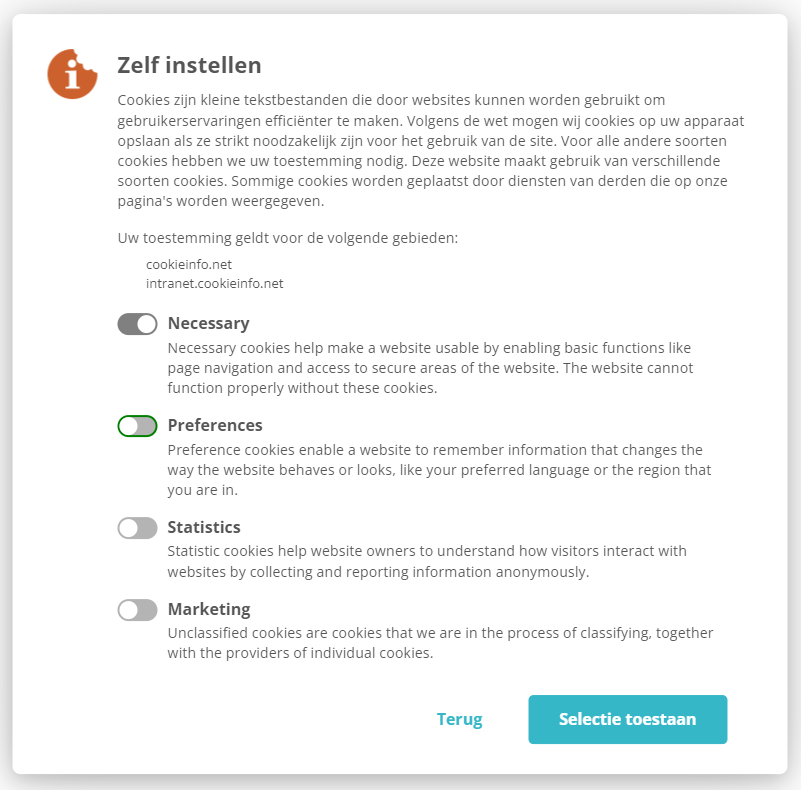Select the Marketing category heading
This screenshot has height=790, width=801.
(209, 609)
